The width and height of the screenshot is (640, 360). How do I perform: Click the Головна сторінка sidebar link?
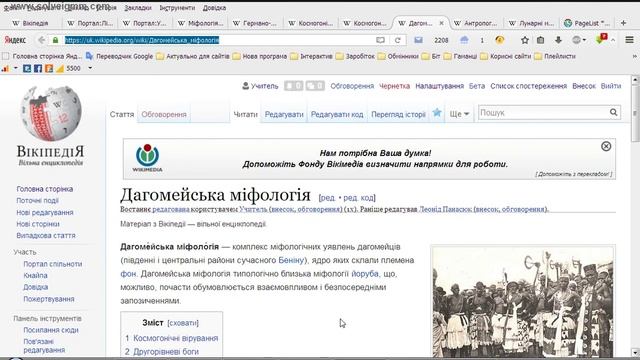44,189
